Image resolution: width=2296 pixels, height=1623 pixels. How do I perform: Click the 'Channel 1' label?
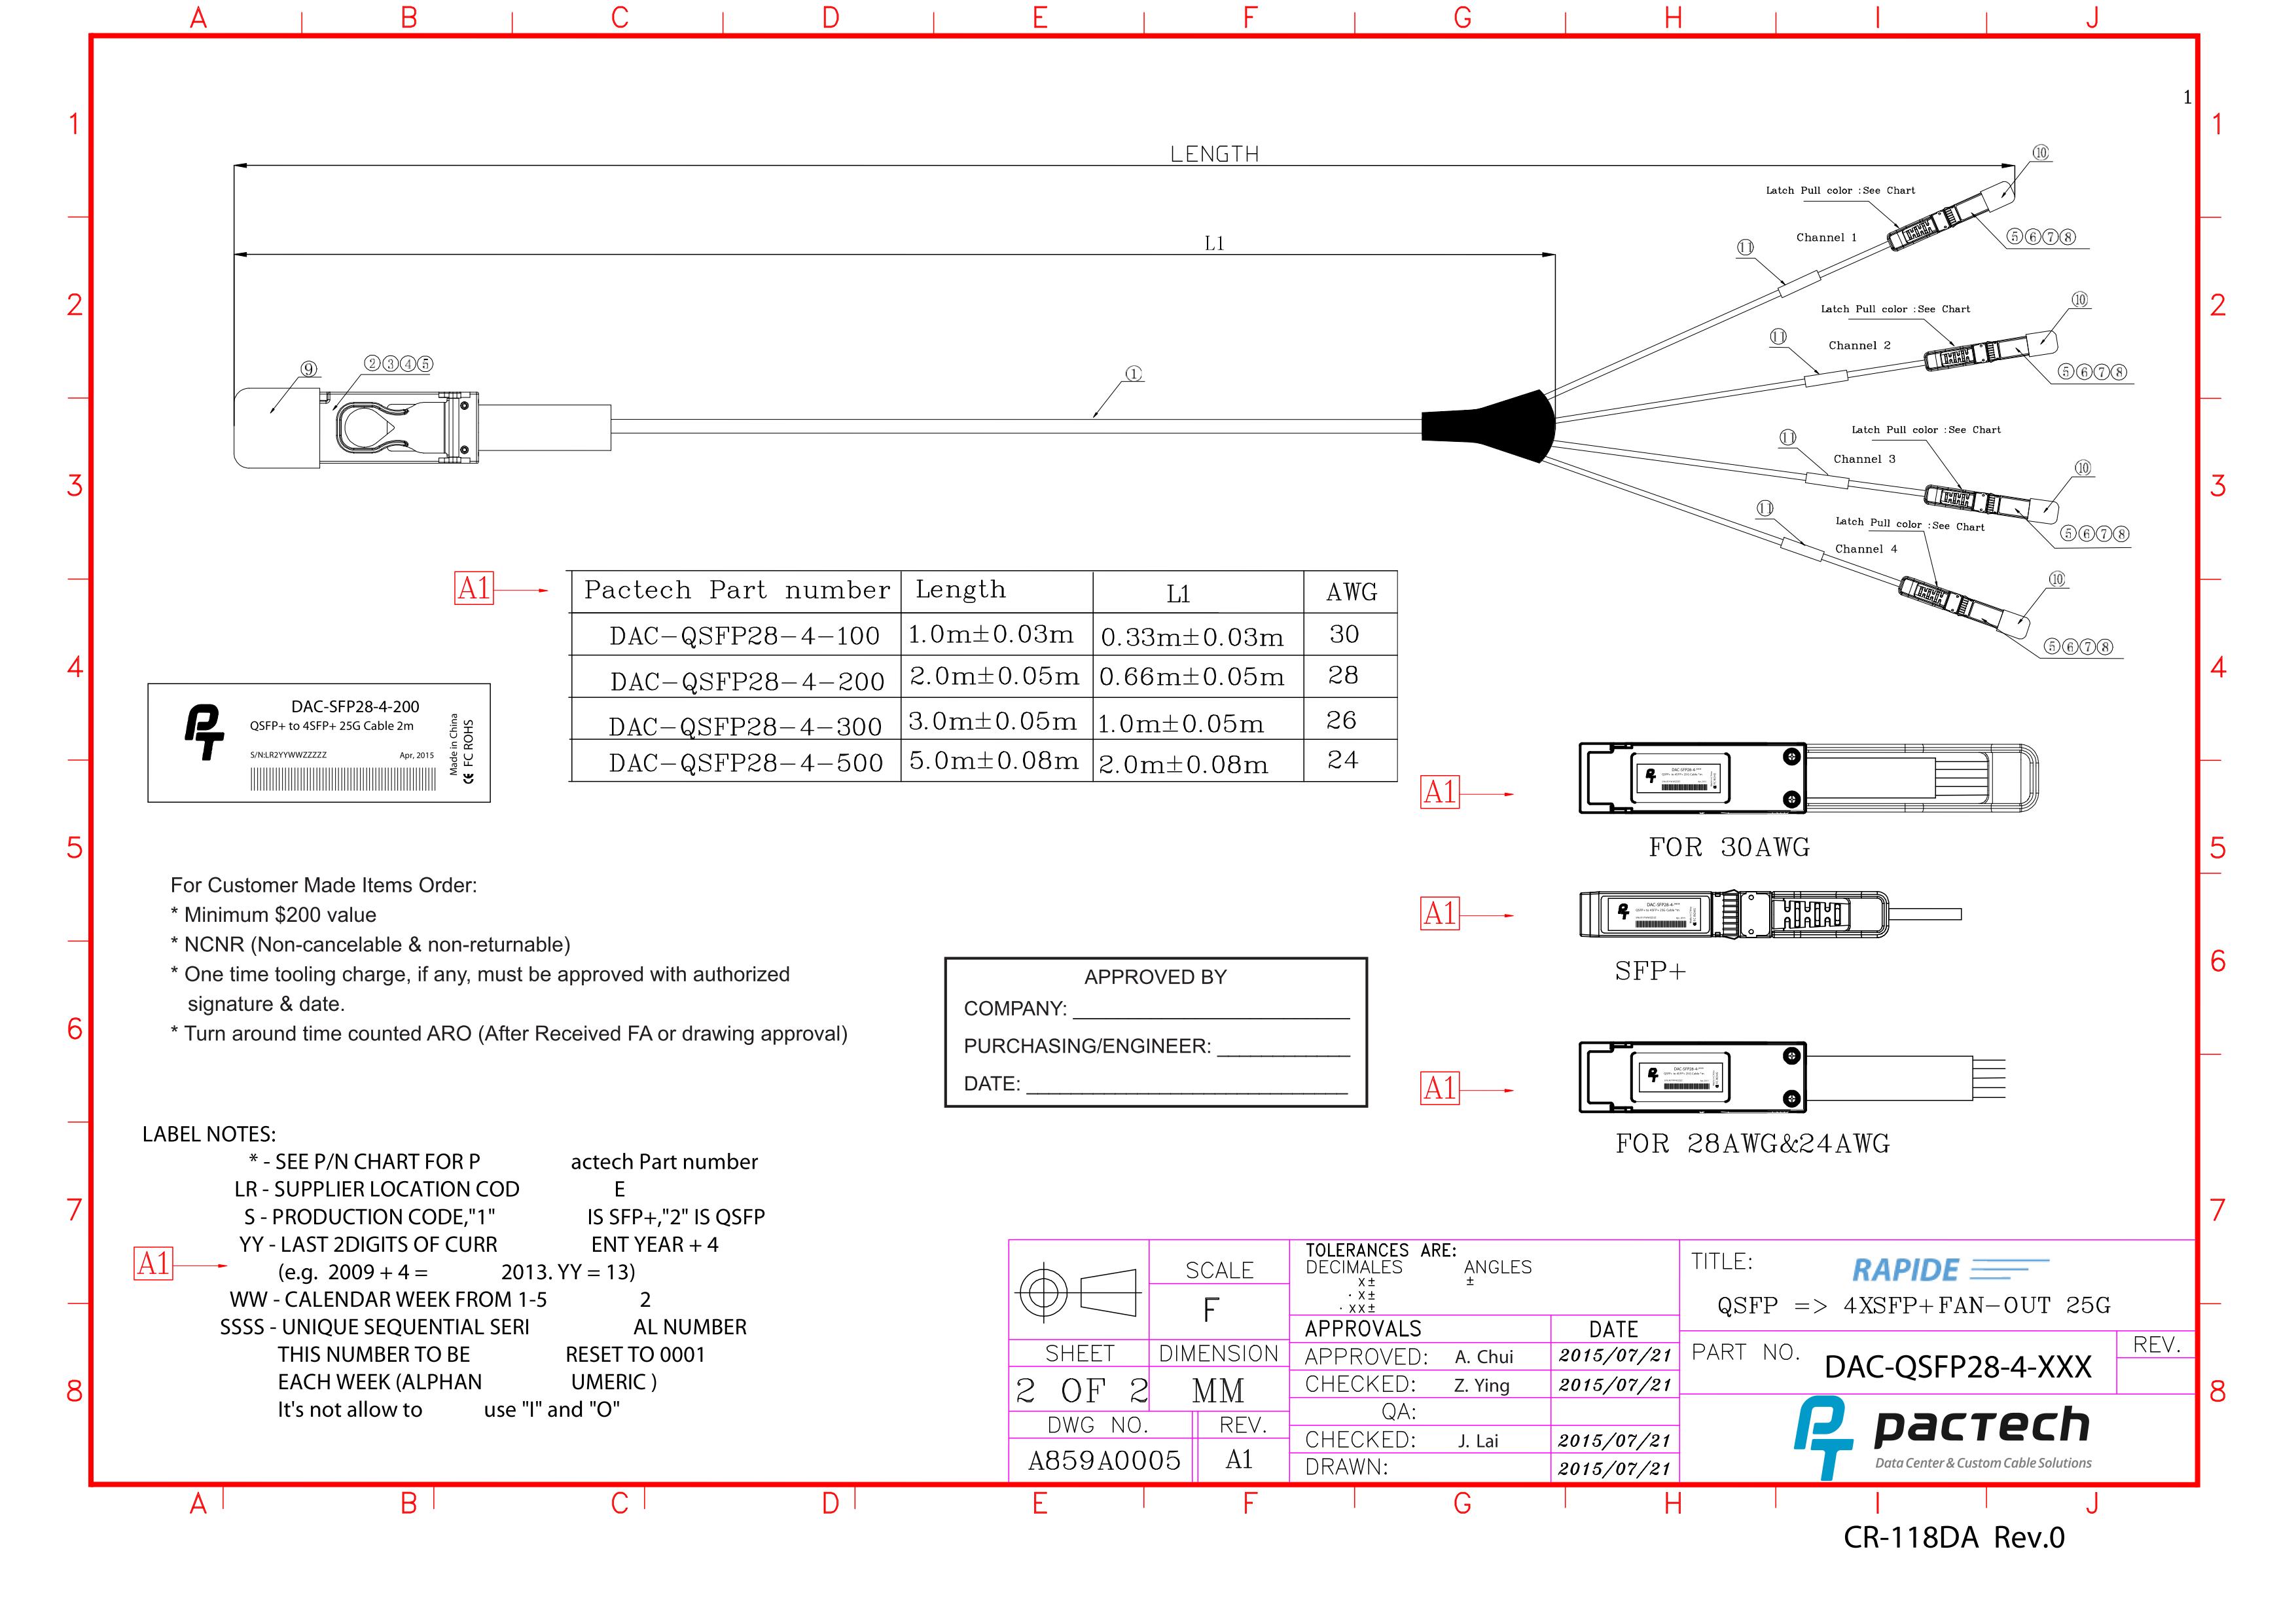tap(1826, 238)
